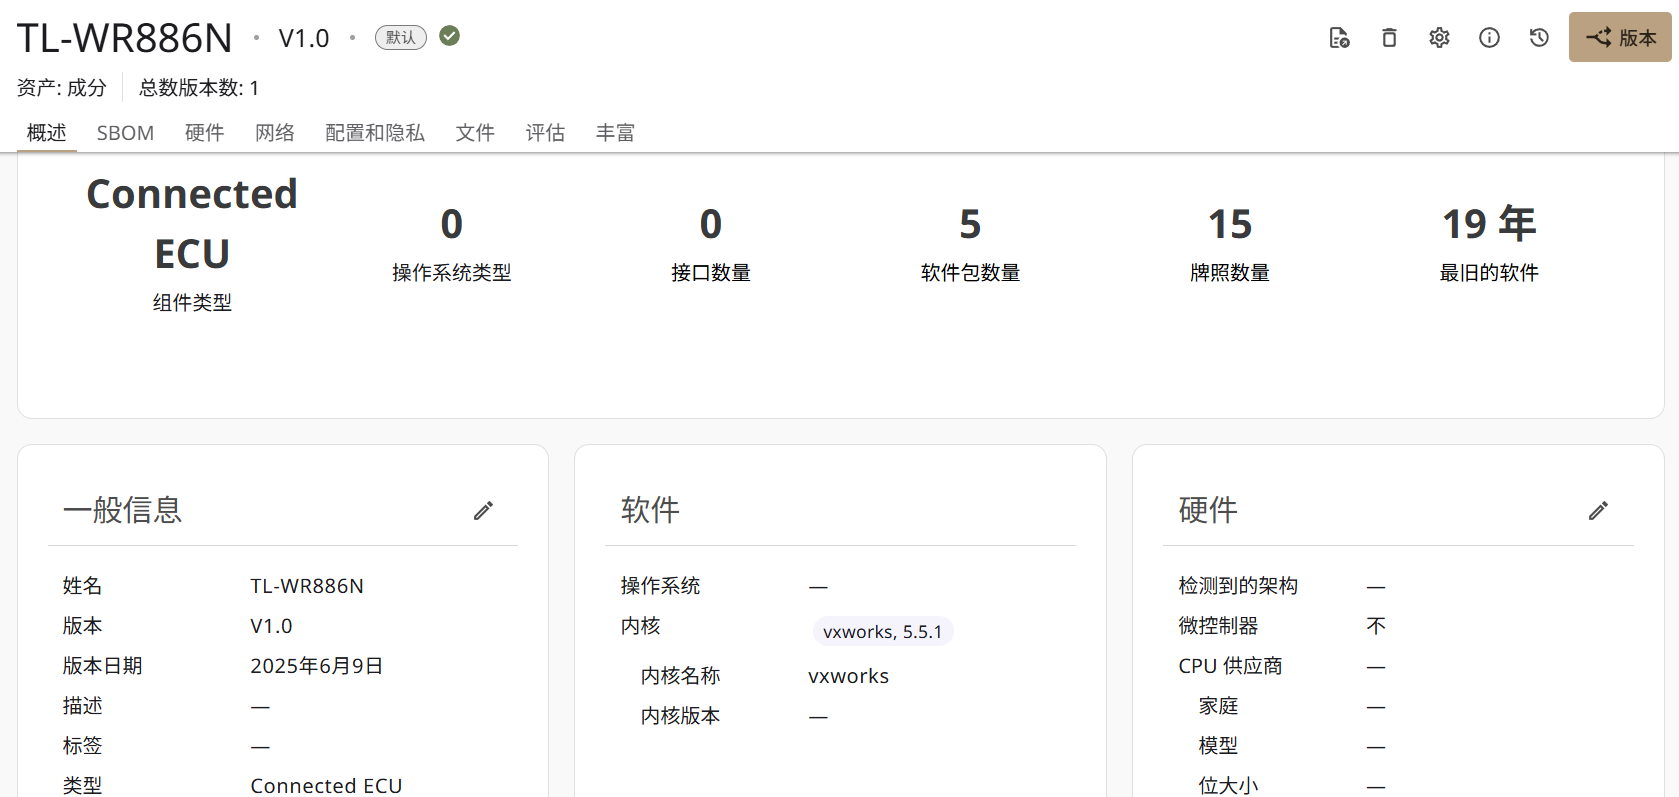
Task: Click the export report document icon
Action: pyautogui.click(x=1339, y=38)
